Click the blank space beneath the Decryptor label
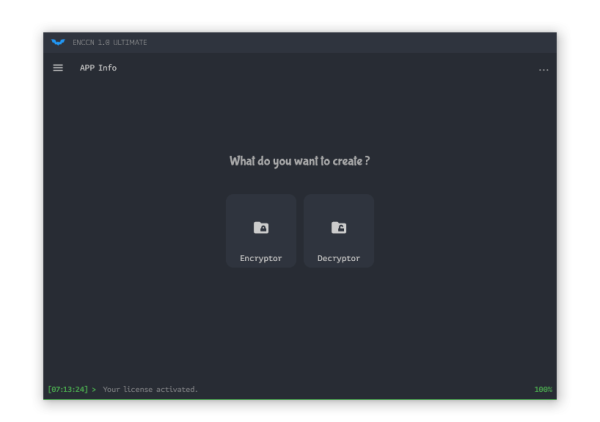The height and width of the screenshot is (422, 600). pos(339,325)
